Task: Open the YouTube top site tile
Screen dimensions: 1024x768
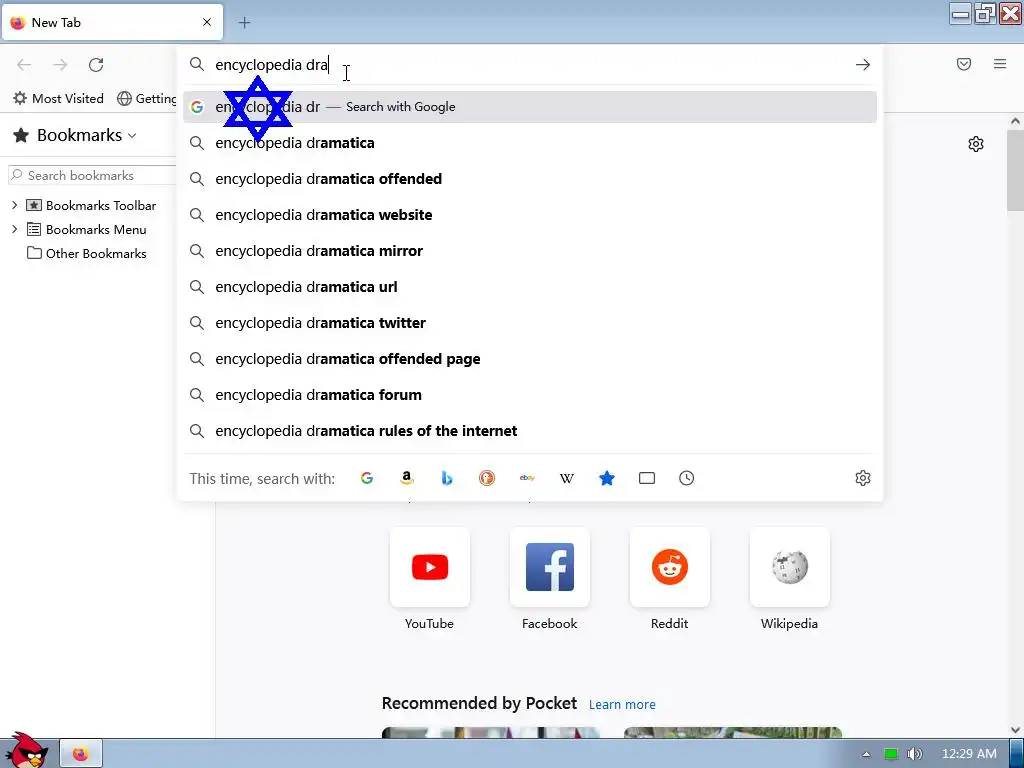Action: click(x=430, y=567)
